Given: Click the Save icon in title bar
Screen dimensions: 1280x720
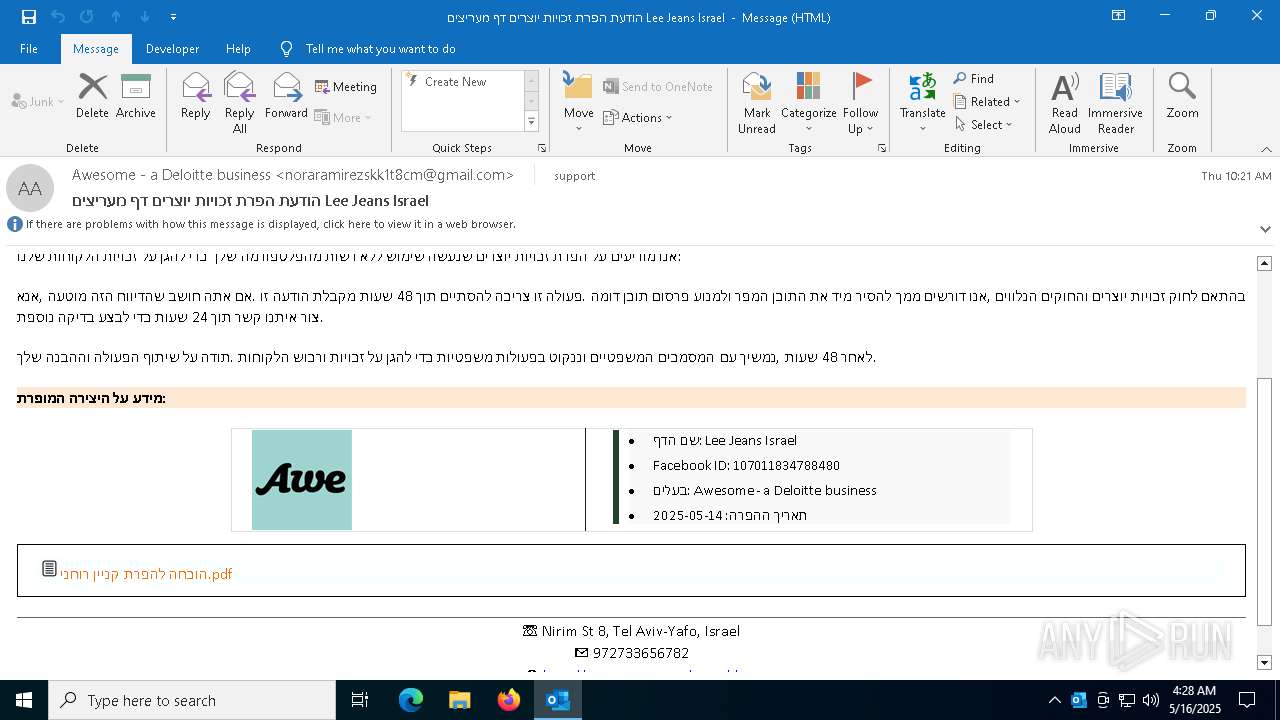Looking at the screenshot, I should coord(29,17).
